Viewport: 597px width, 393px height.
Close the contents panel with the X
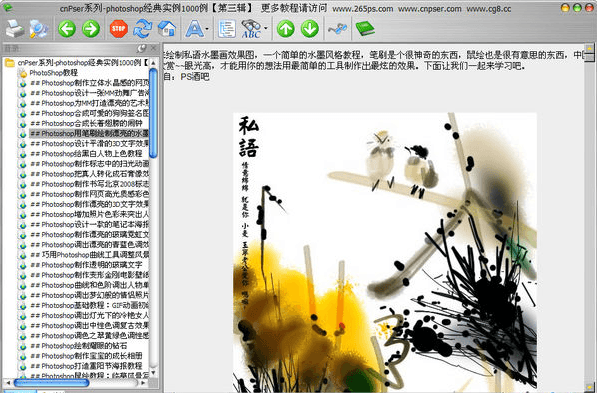[154, 48]
